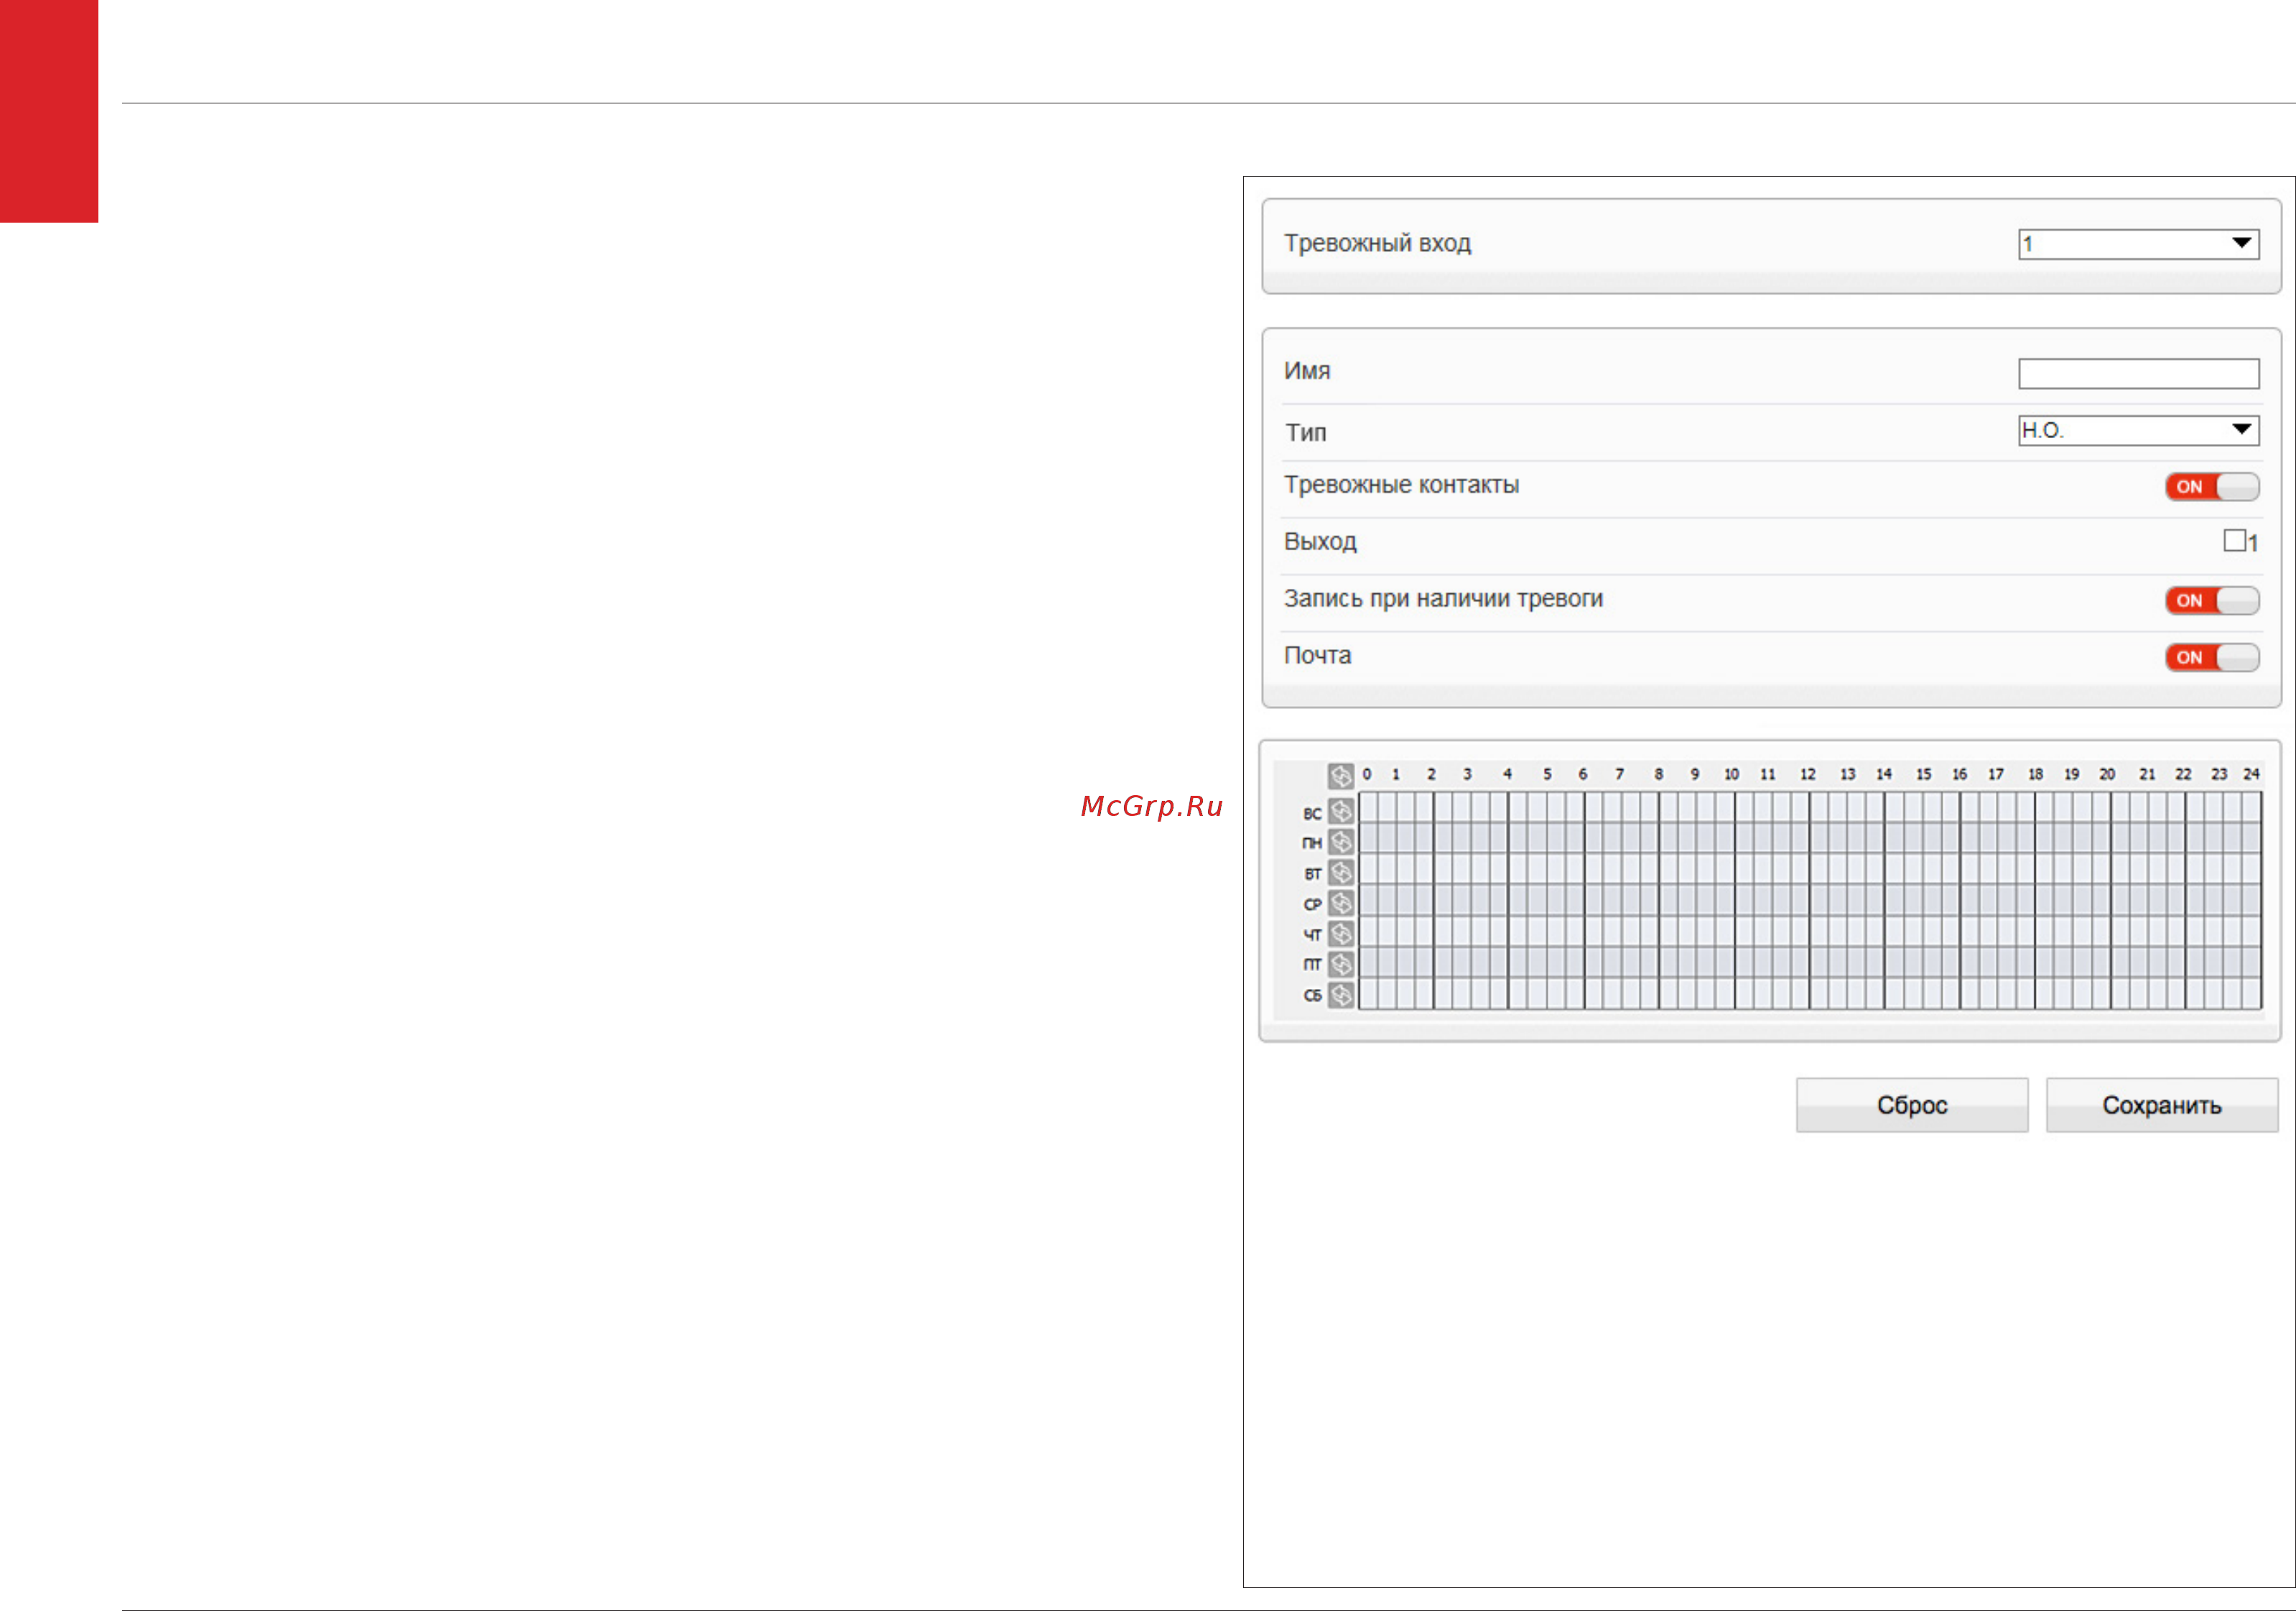Open the Тип dropdown showing Н.О.
The width and height of the screenshot is (2296, 1611).
coord(2138,430)
